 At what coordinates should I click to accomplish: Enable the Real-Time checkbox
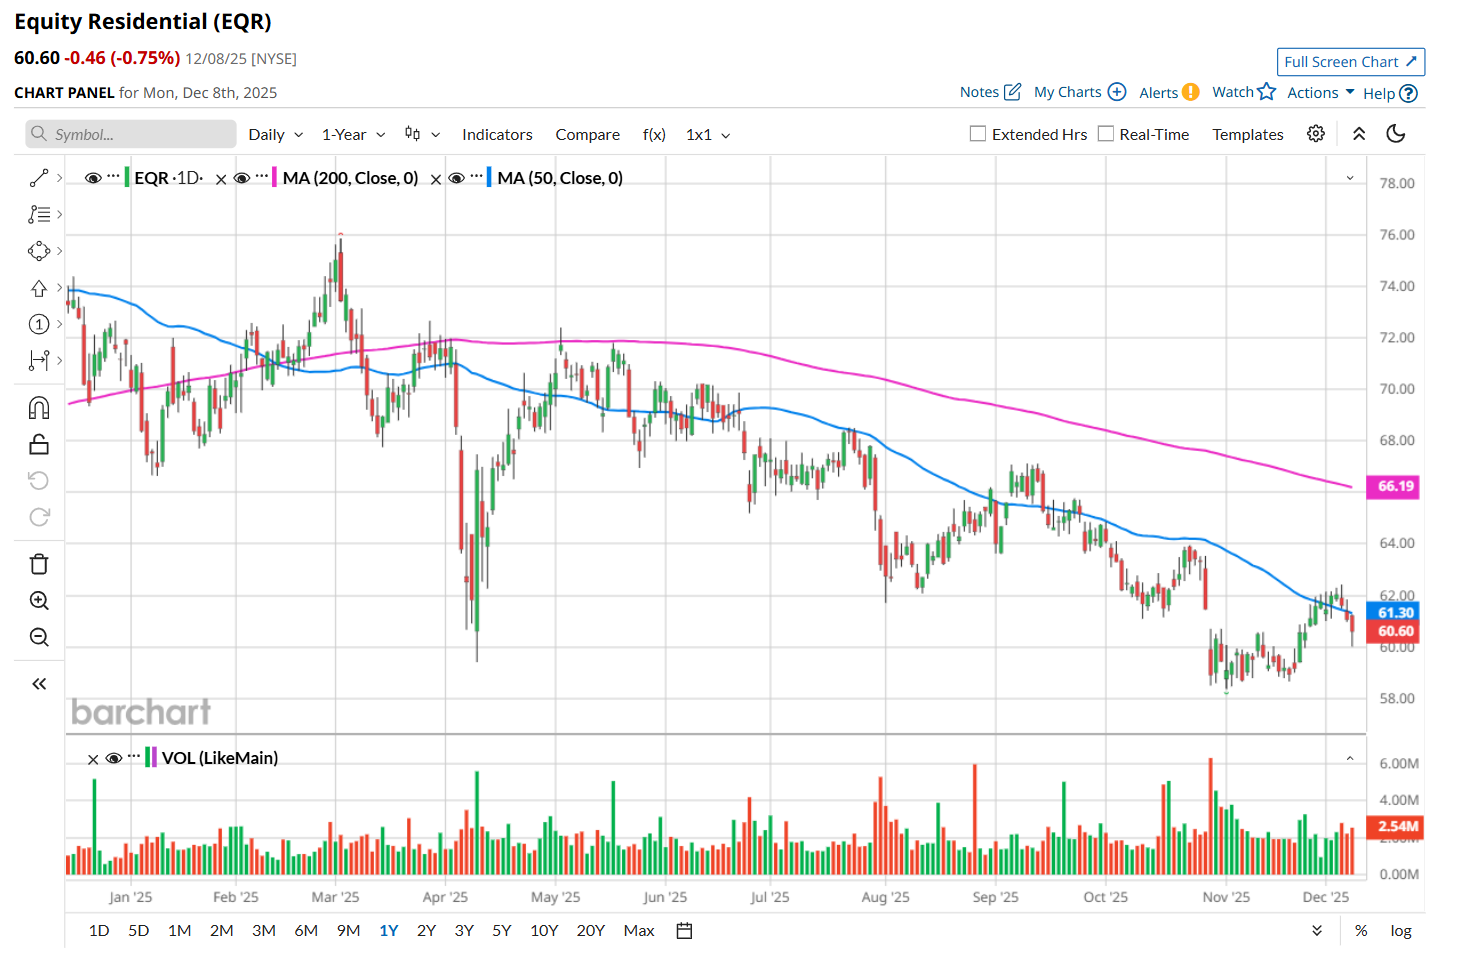1106,134
